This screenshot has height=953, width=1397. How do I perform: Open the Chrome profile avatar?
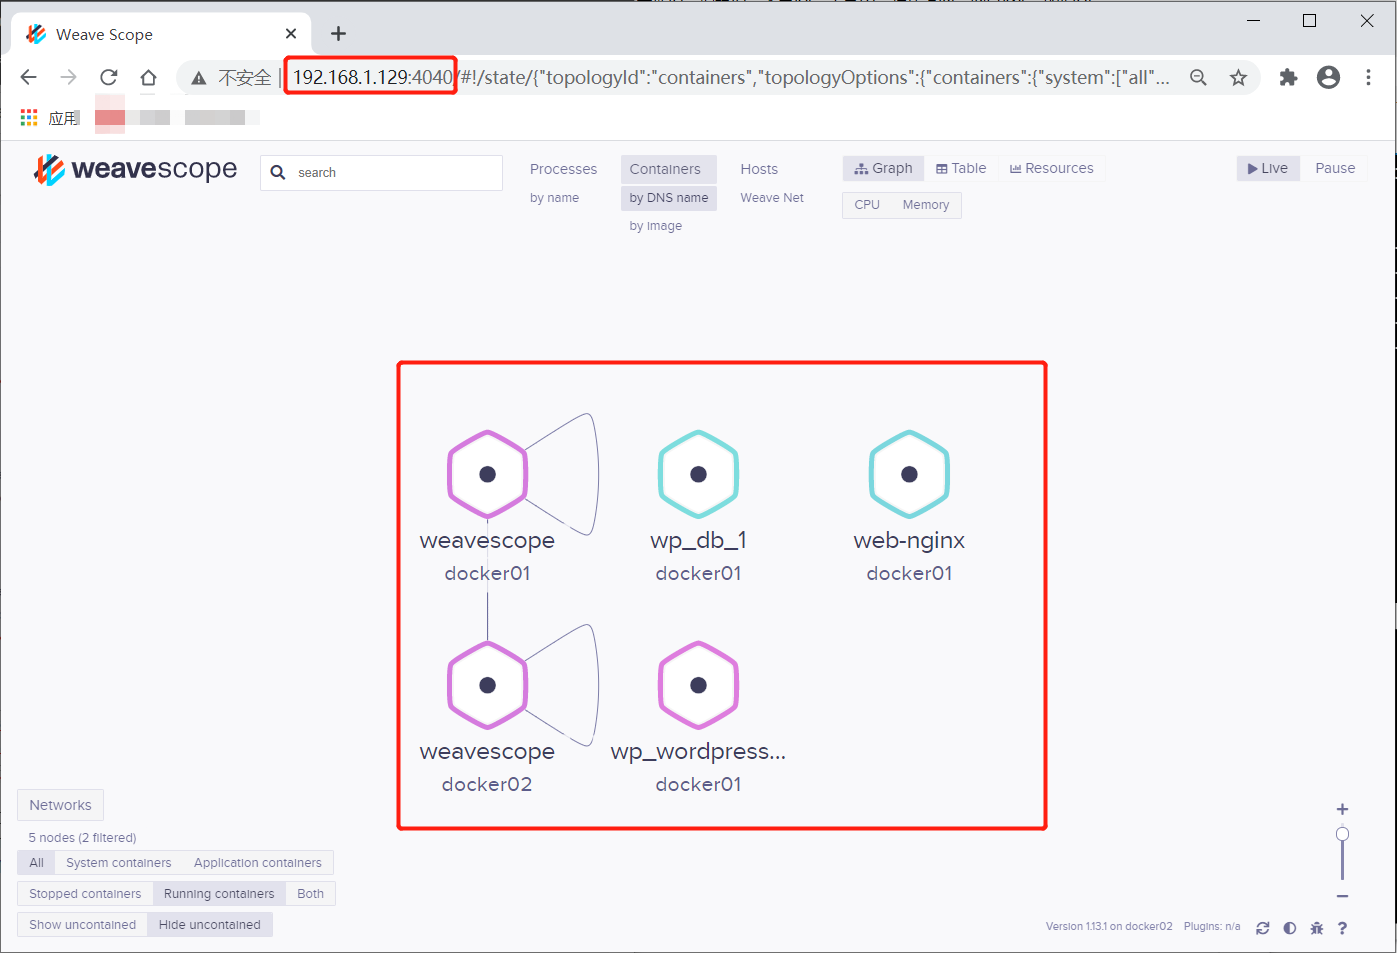[1328, 77]
